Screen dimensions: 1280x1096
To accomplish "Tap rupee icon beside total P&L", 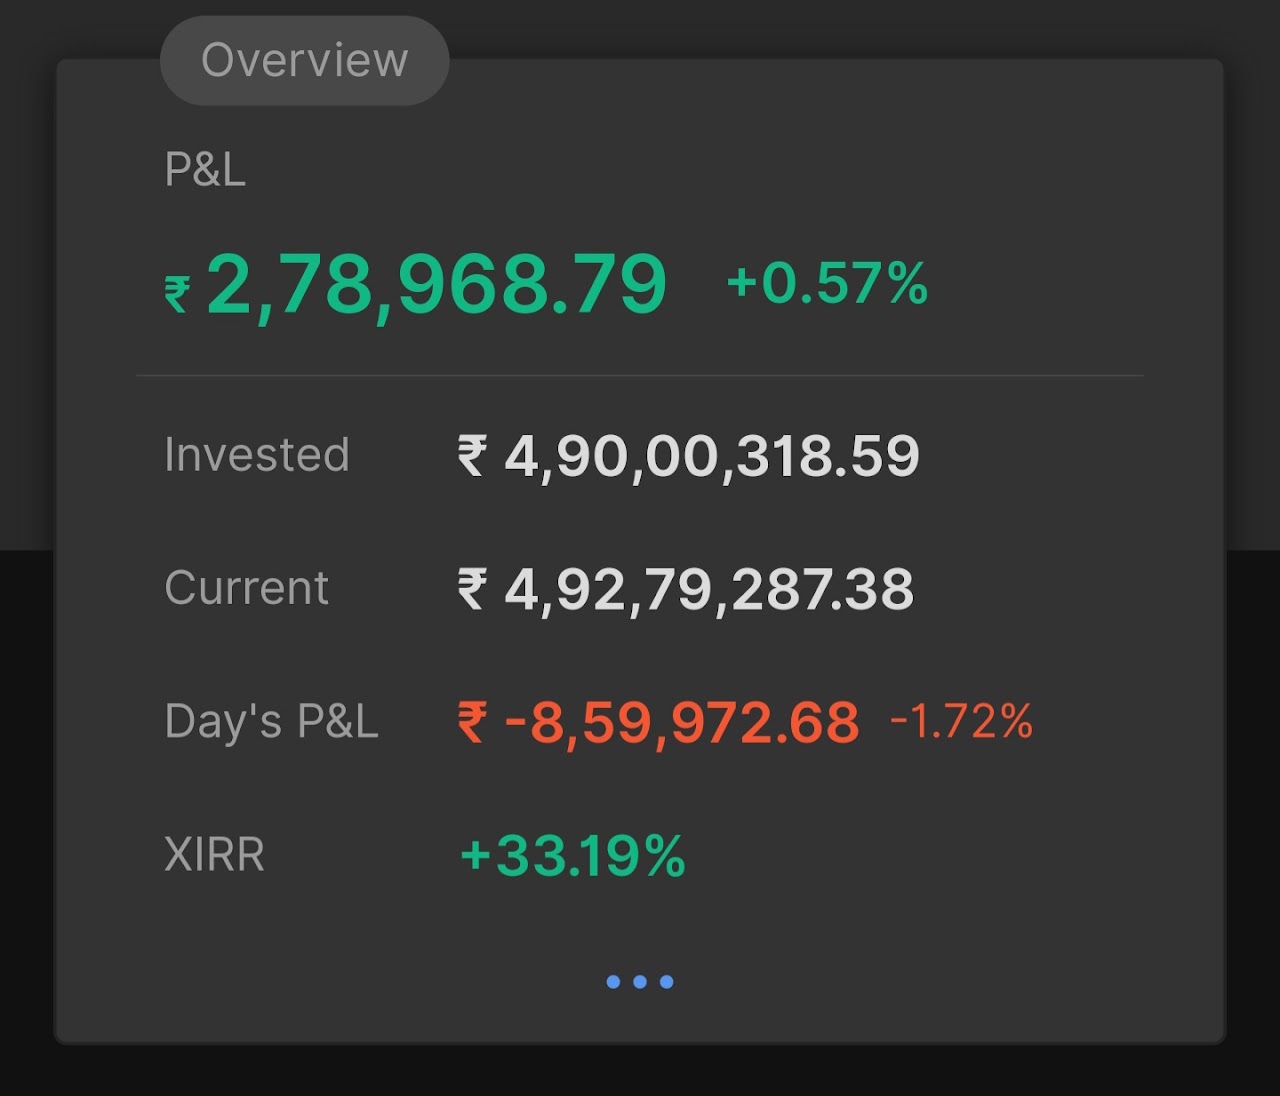I will (177, 294).
